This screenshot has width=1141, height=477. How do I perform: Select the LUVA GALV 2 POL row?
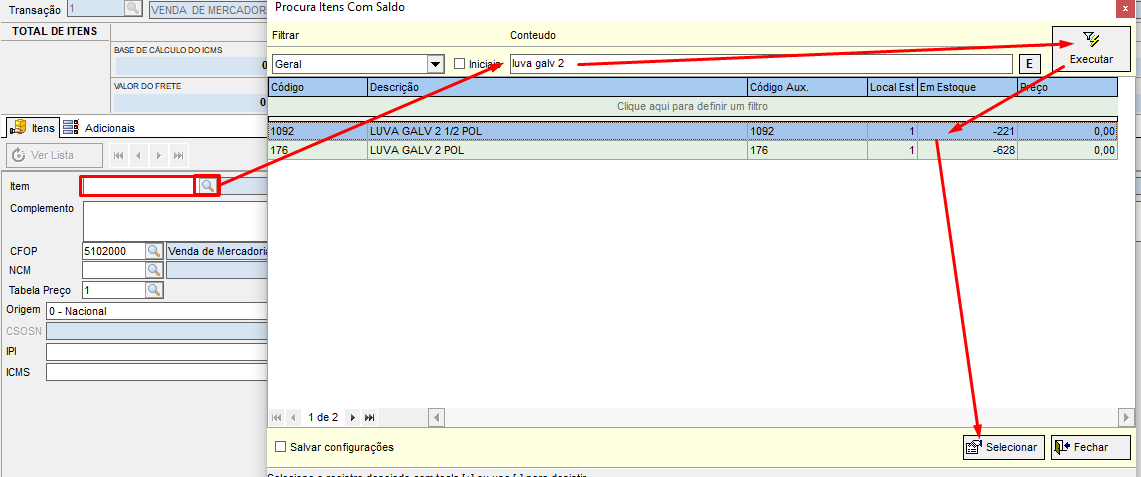[557, 151]
